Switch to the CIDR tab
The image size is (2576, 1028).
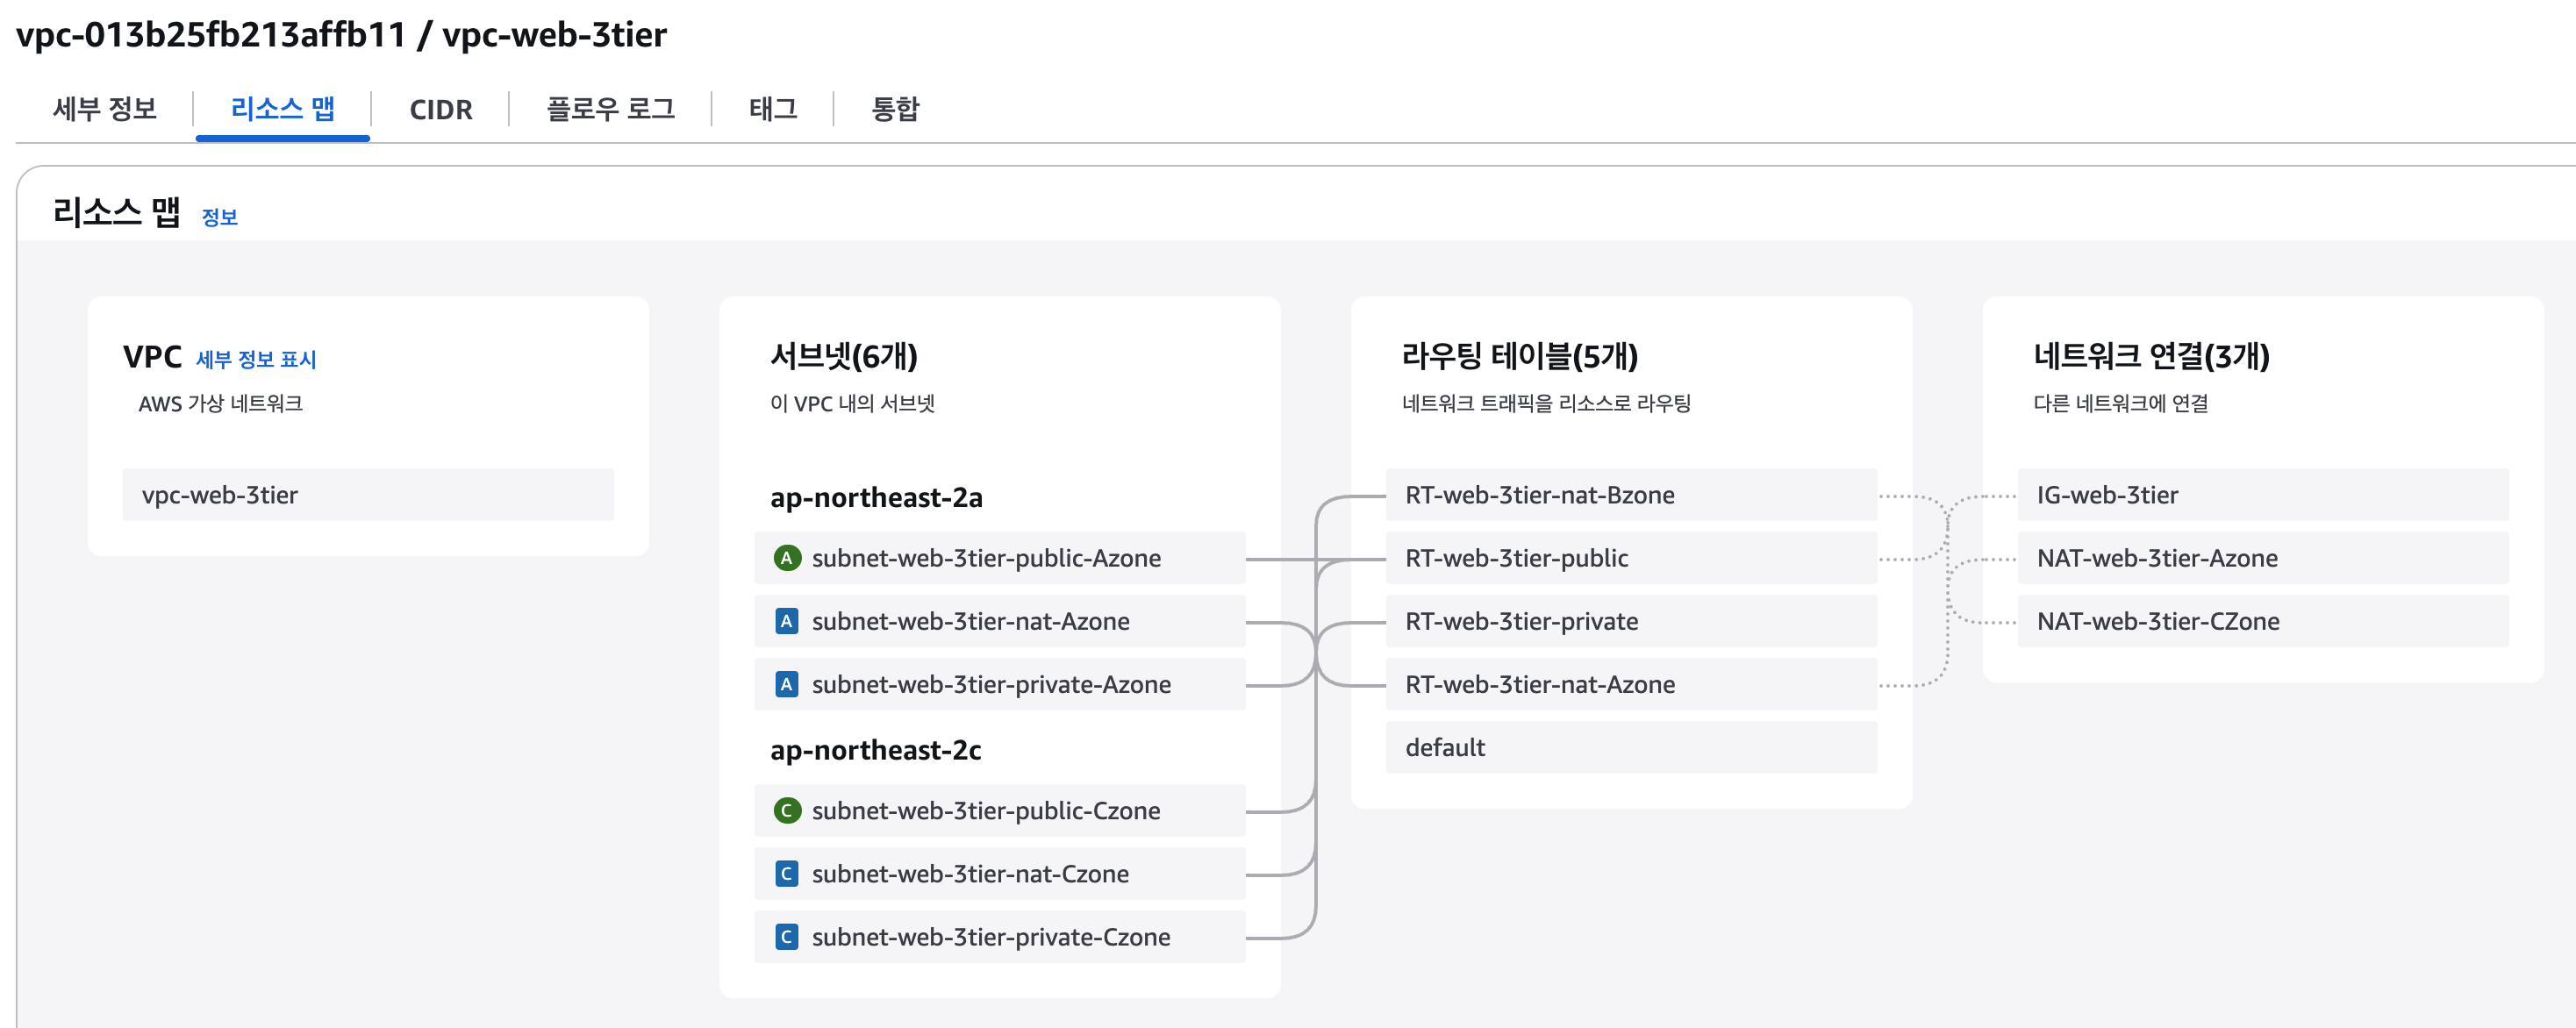click(440, 109)
